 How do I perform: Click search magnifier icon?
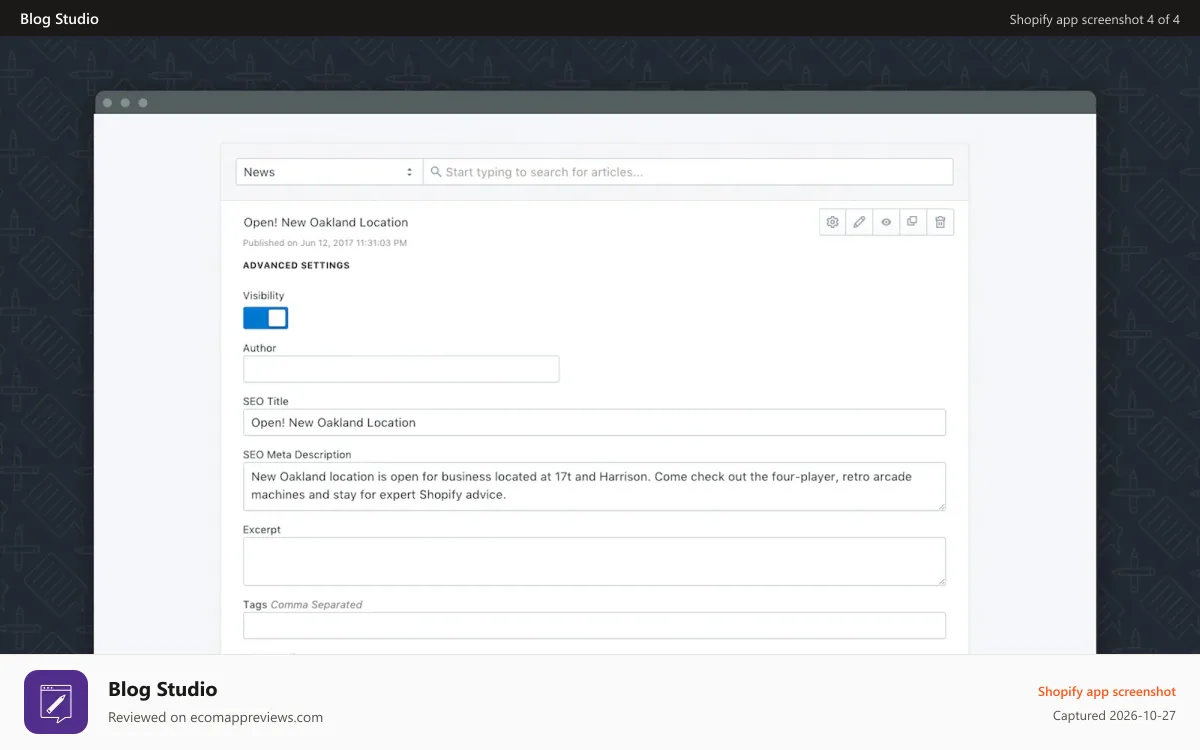coord(436,172)
